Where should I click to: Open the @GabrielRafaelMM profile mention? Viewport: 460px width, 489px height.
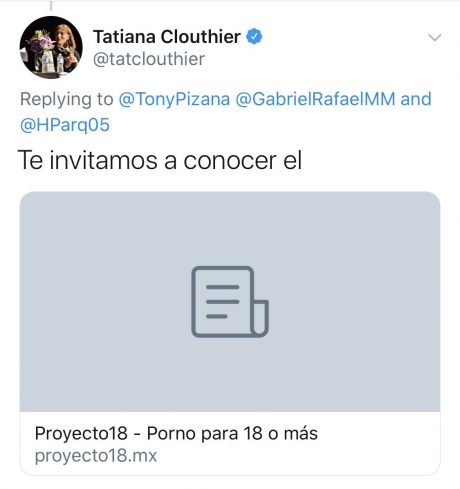[315, 99]
